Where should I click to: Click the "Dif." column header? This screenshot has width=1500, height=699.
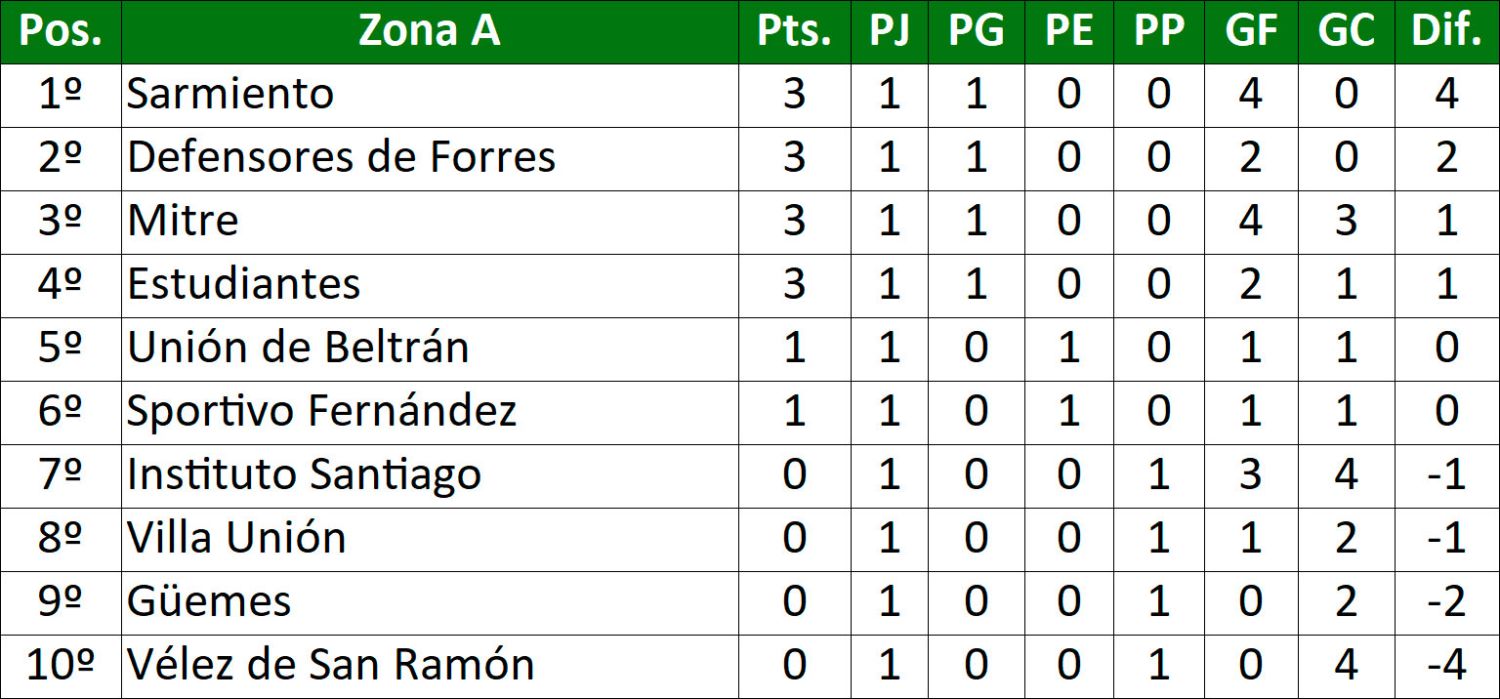(1446, 32)
